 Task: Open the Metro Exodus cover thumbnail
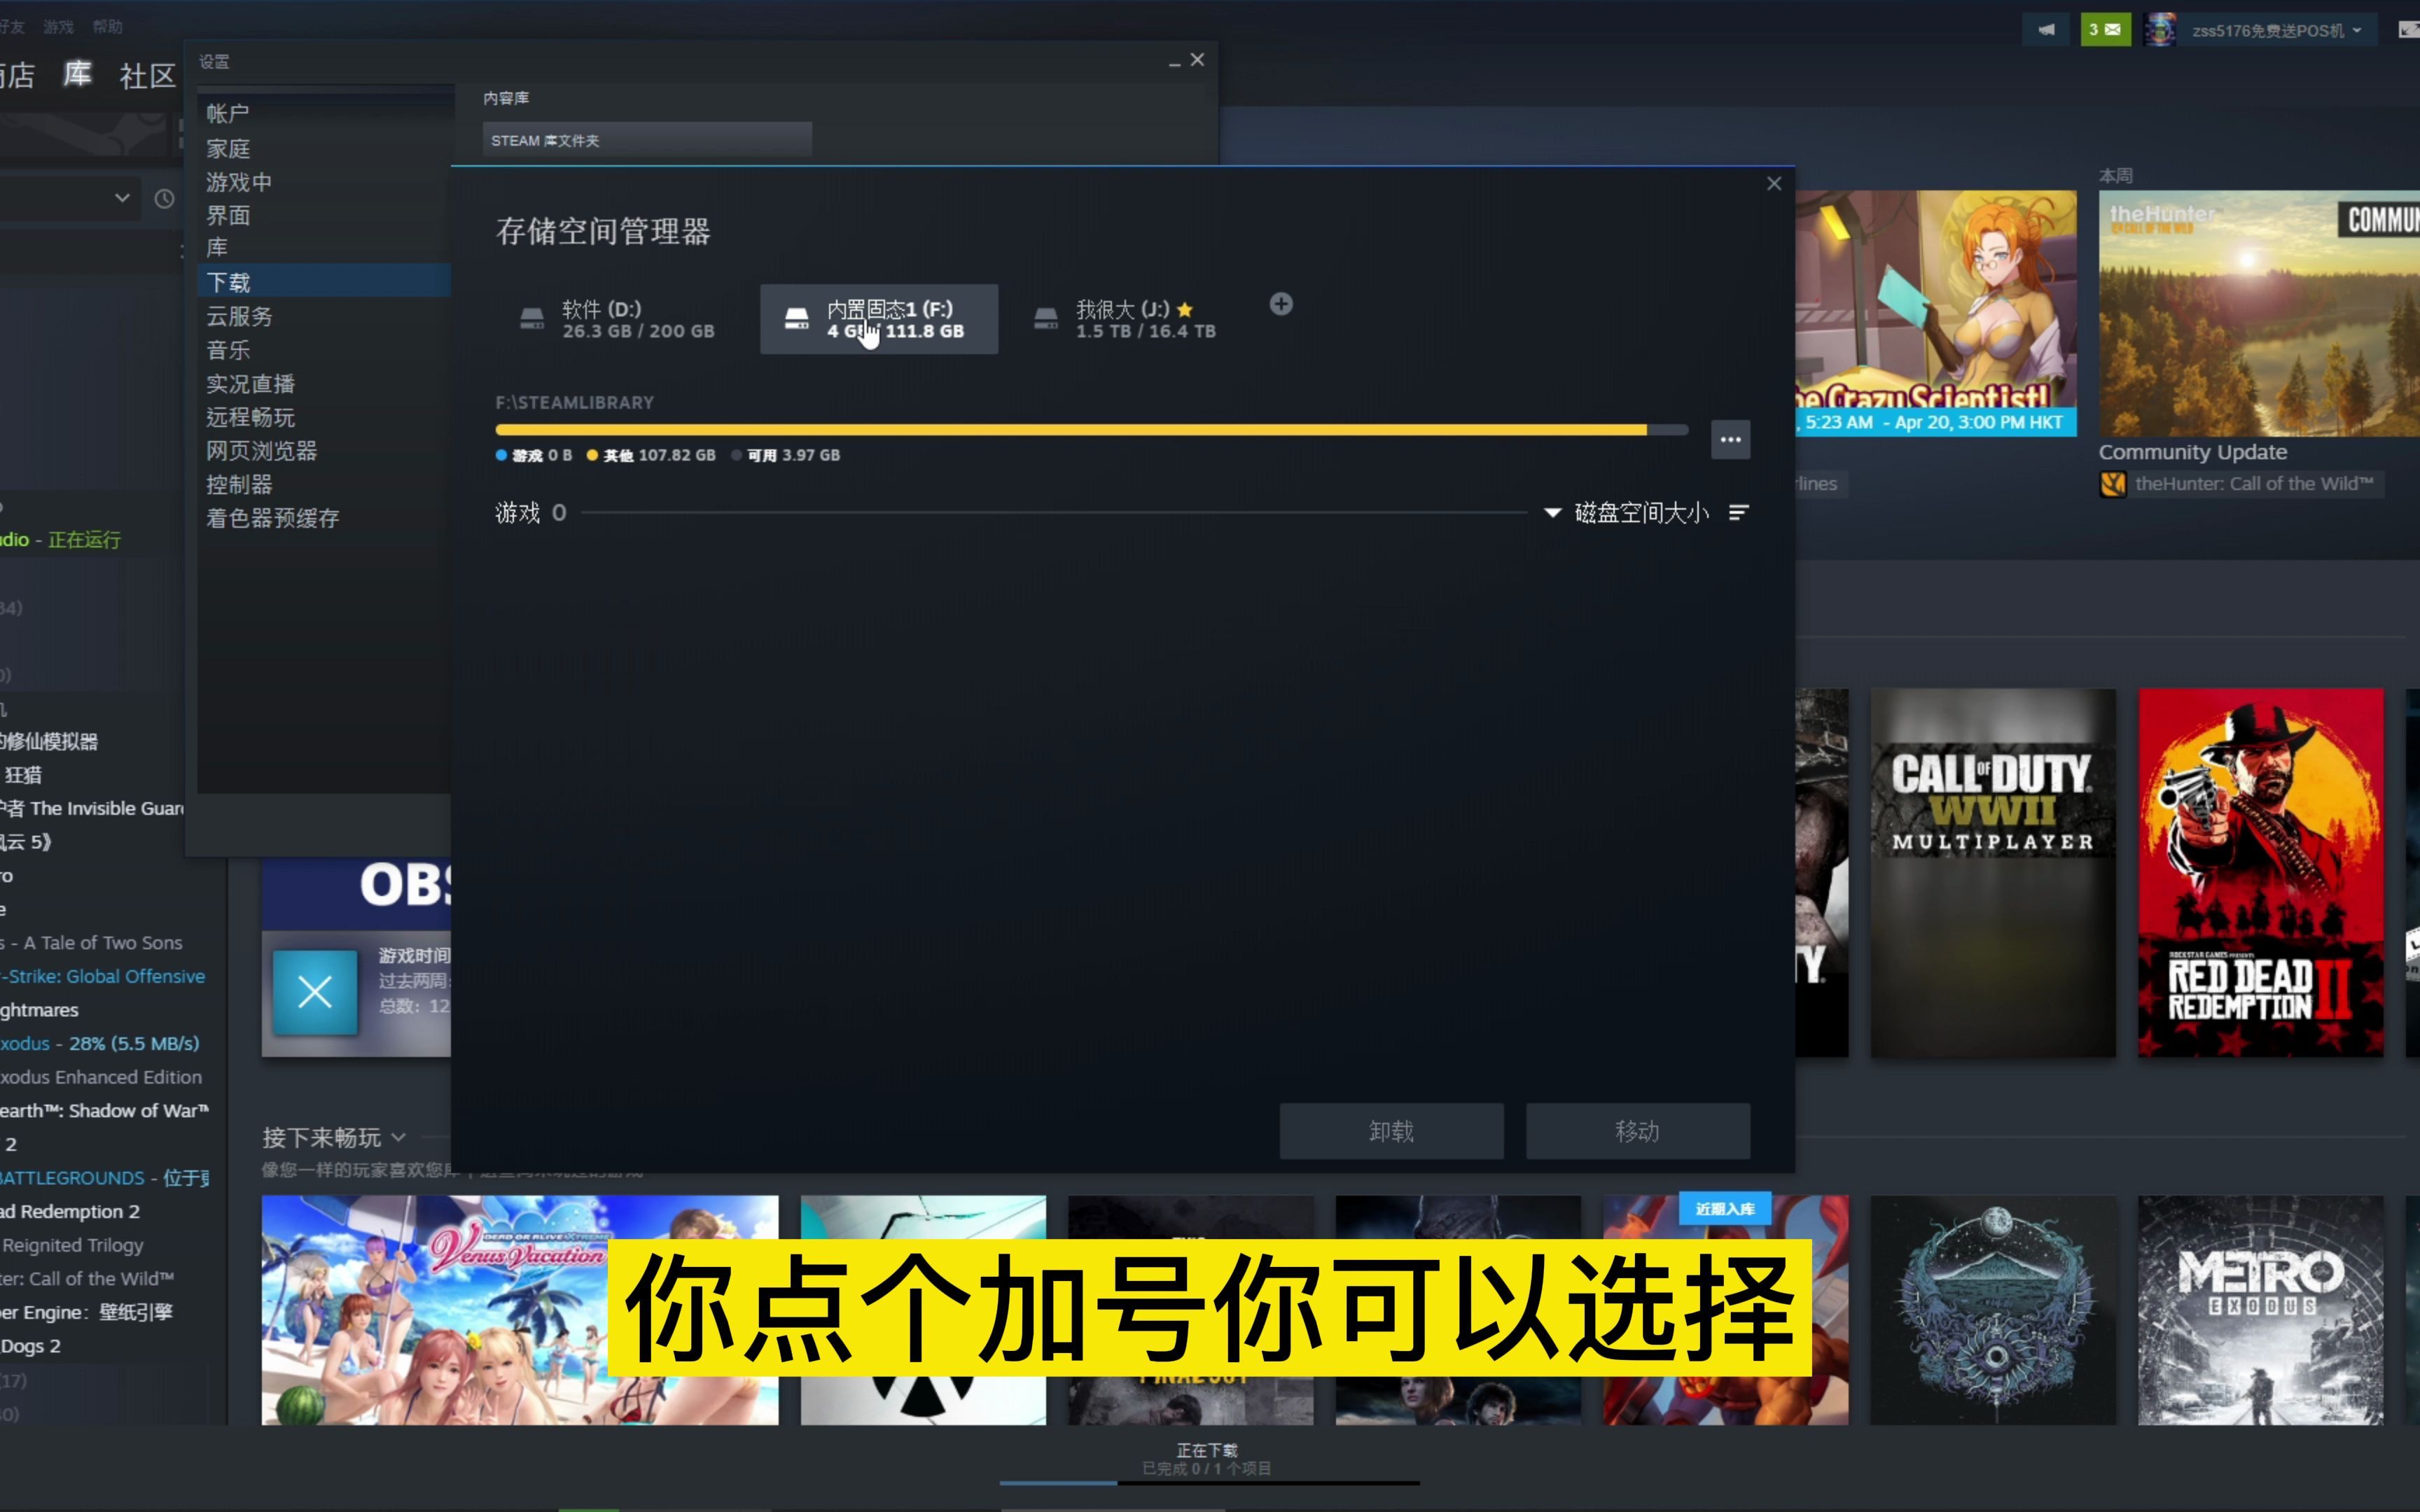coord(2260,1310)
